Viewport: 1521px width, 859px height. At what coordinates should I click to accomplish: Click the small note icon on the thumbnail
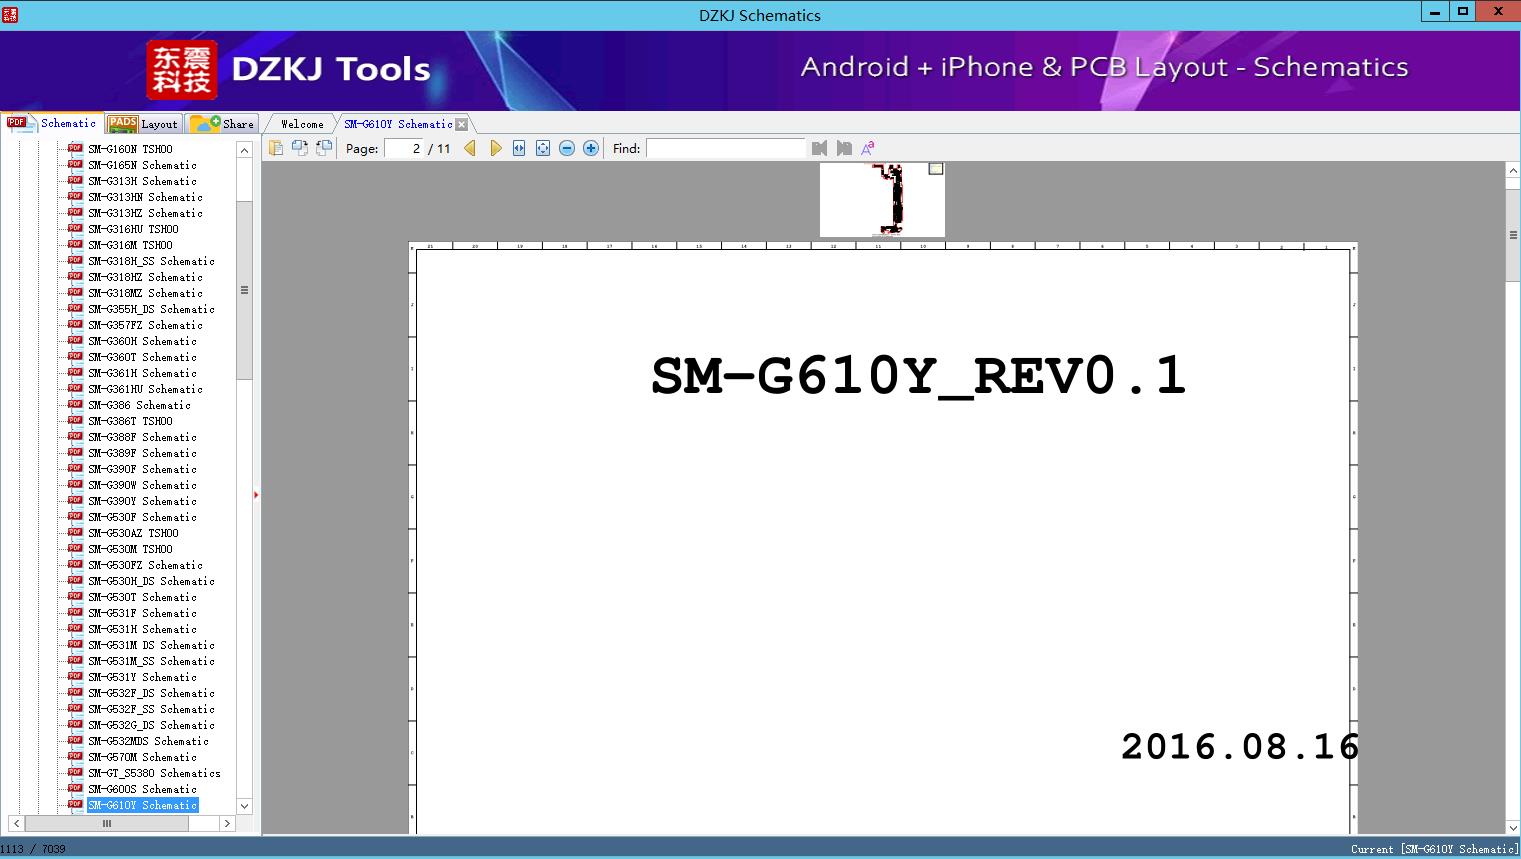(936, 169)
